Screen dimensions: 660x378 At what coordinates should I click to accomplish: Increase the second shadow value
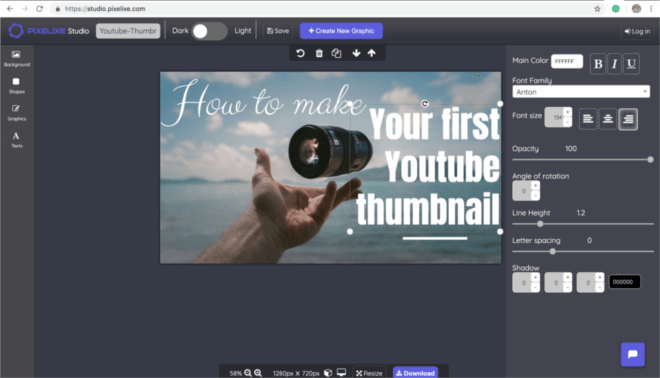567,277
